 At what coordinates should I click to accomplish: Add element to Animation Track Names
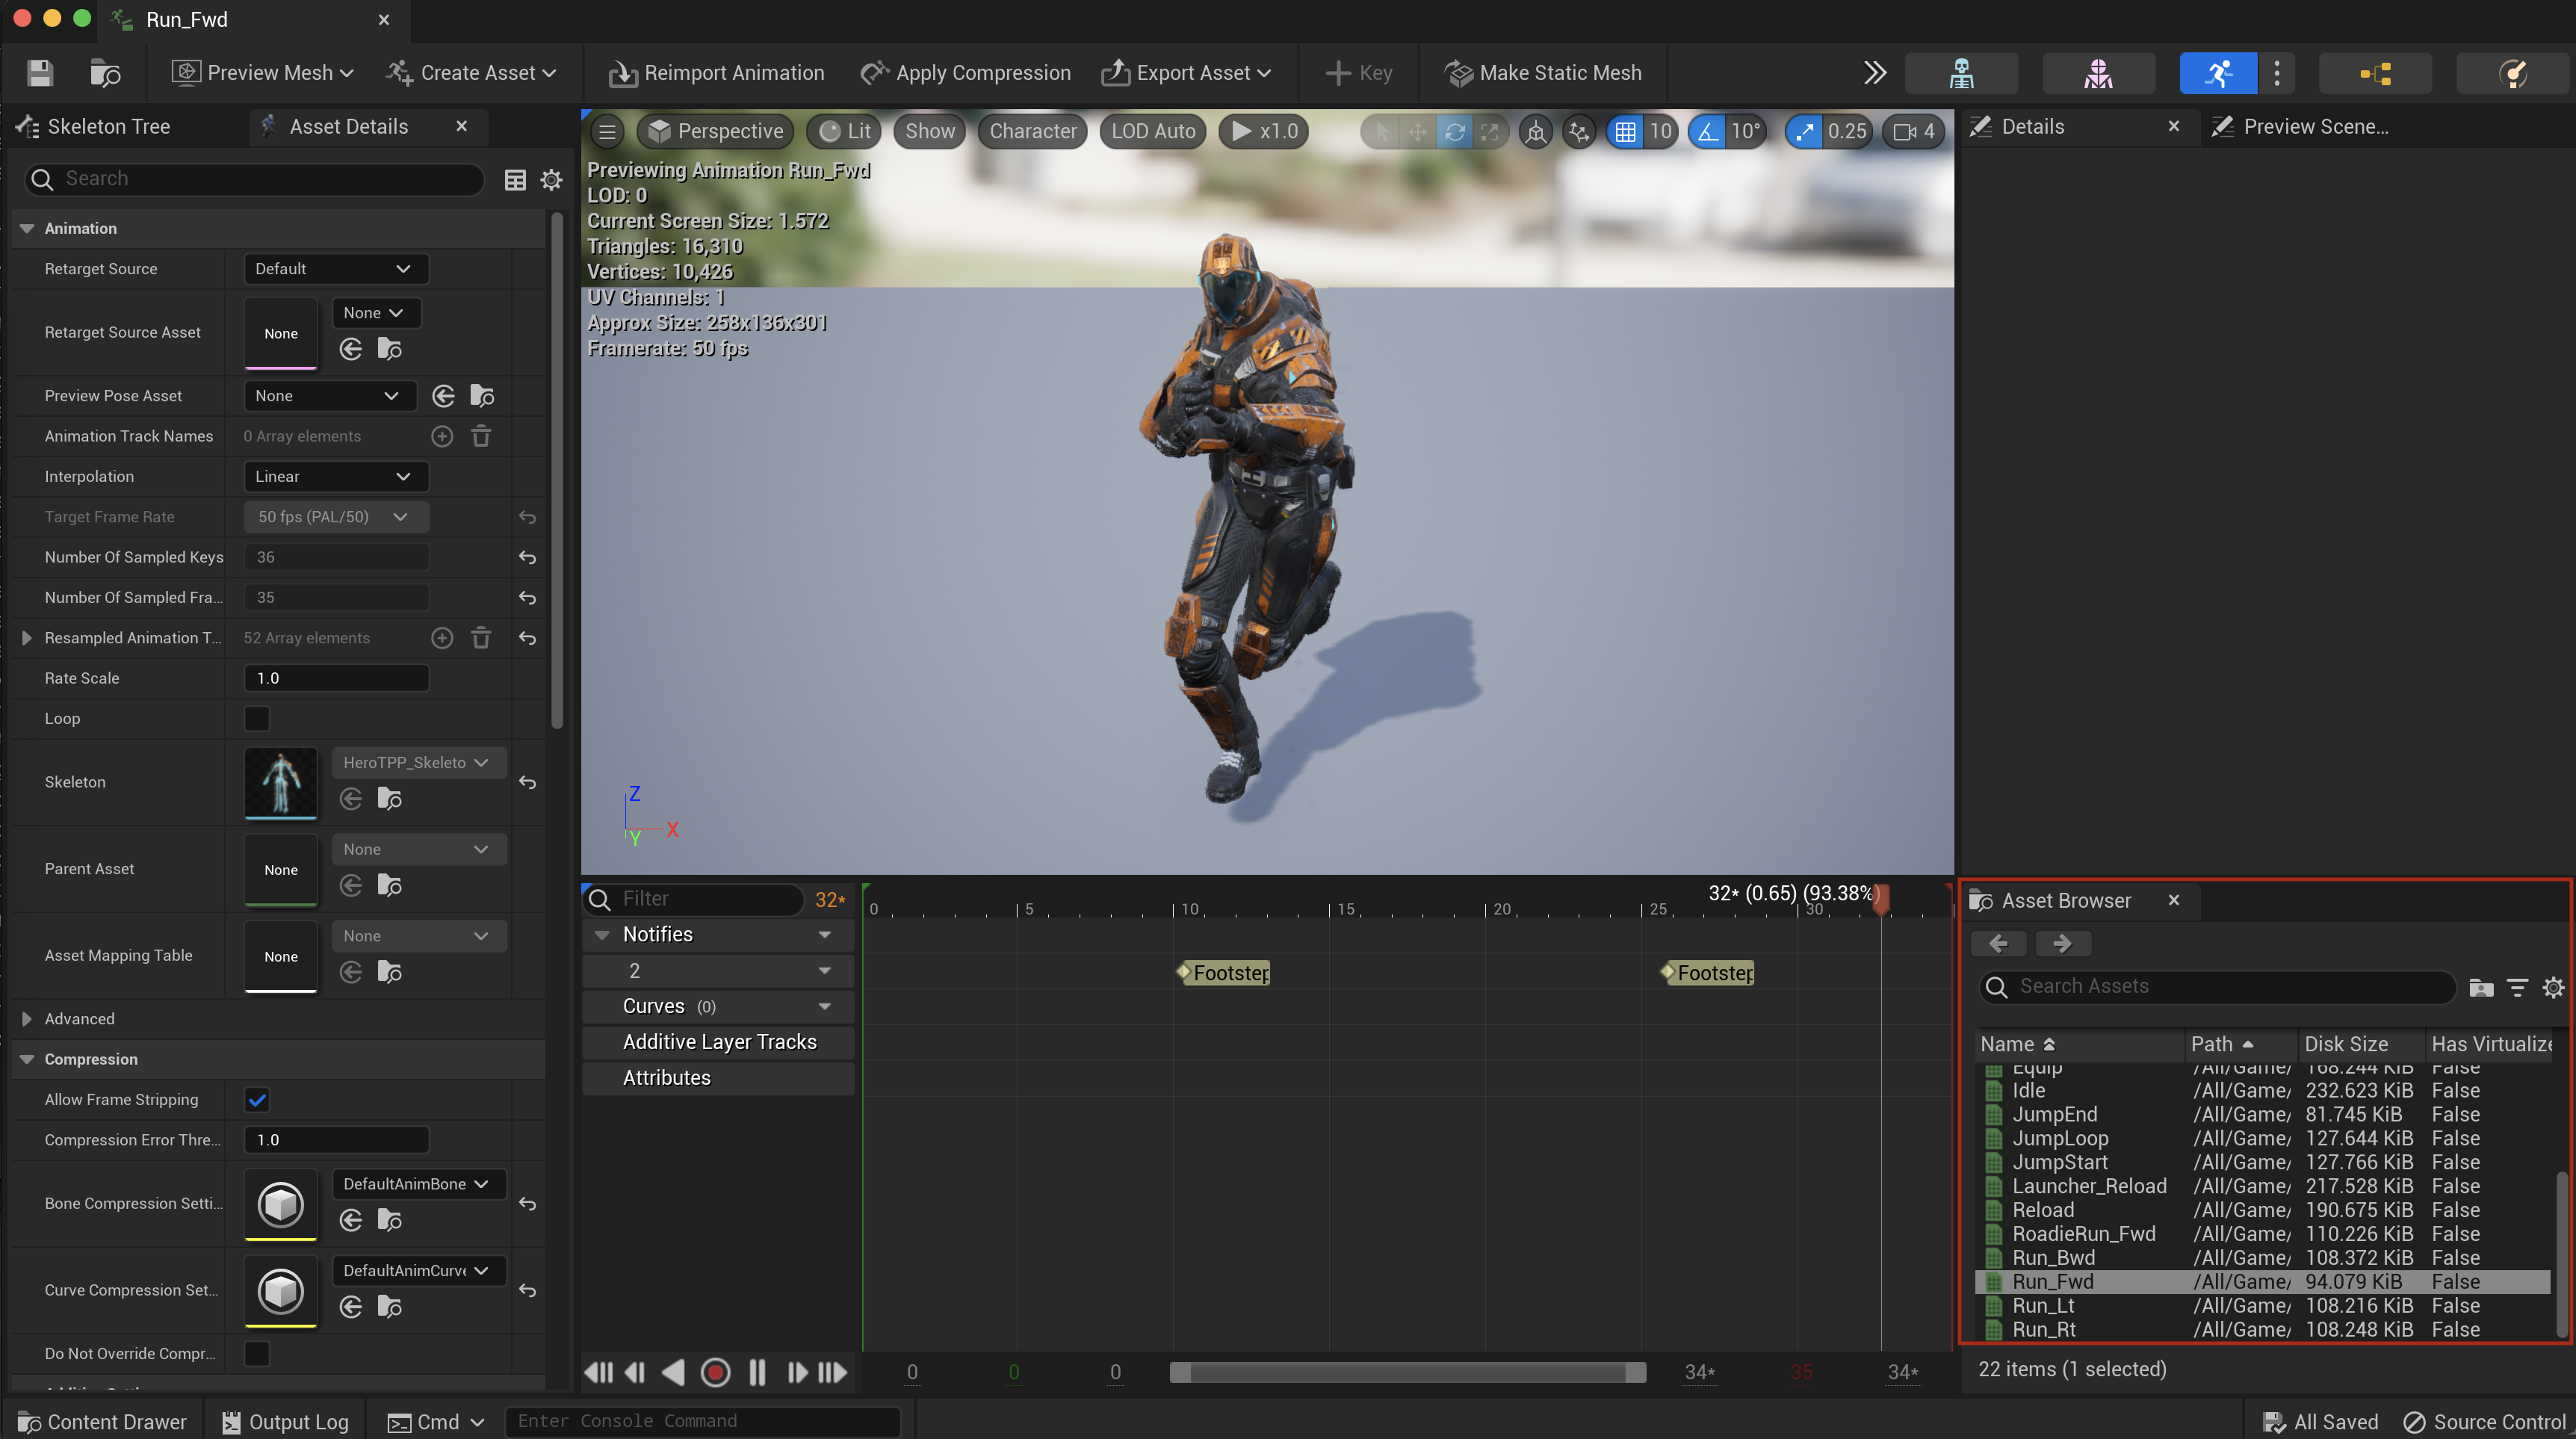[442, 436]
